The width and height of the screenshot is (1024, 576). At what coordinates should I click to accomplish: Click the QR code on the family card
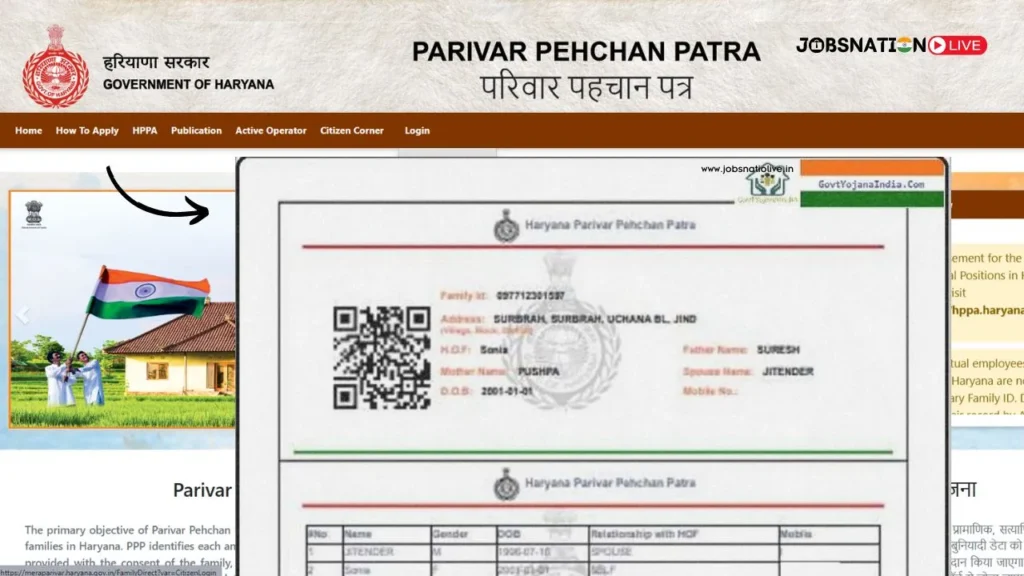coord(381,358)
